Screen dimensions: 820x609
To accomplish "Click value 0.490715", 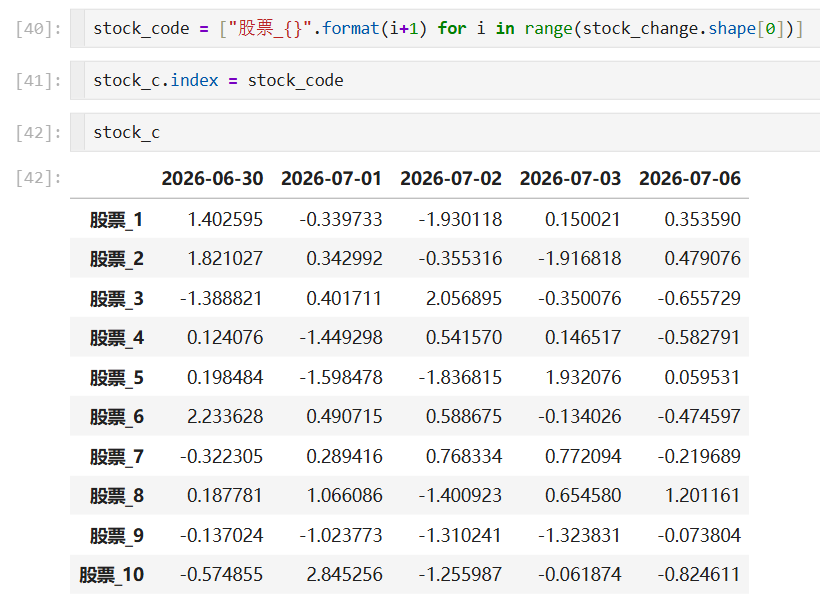I will [344, 417].
